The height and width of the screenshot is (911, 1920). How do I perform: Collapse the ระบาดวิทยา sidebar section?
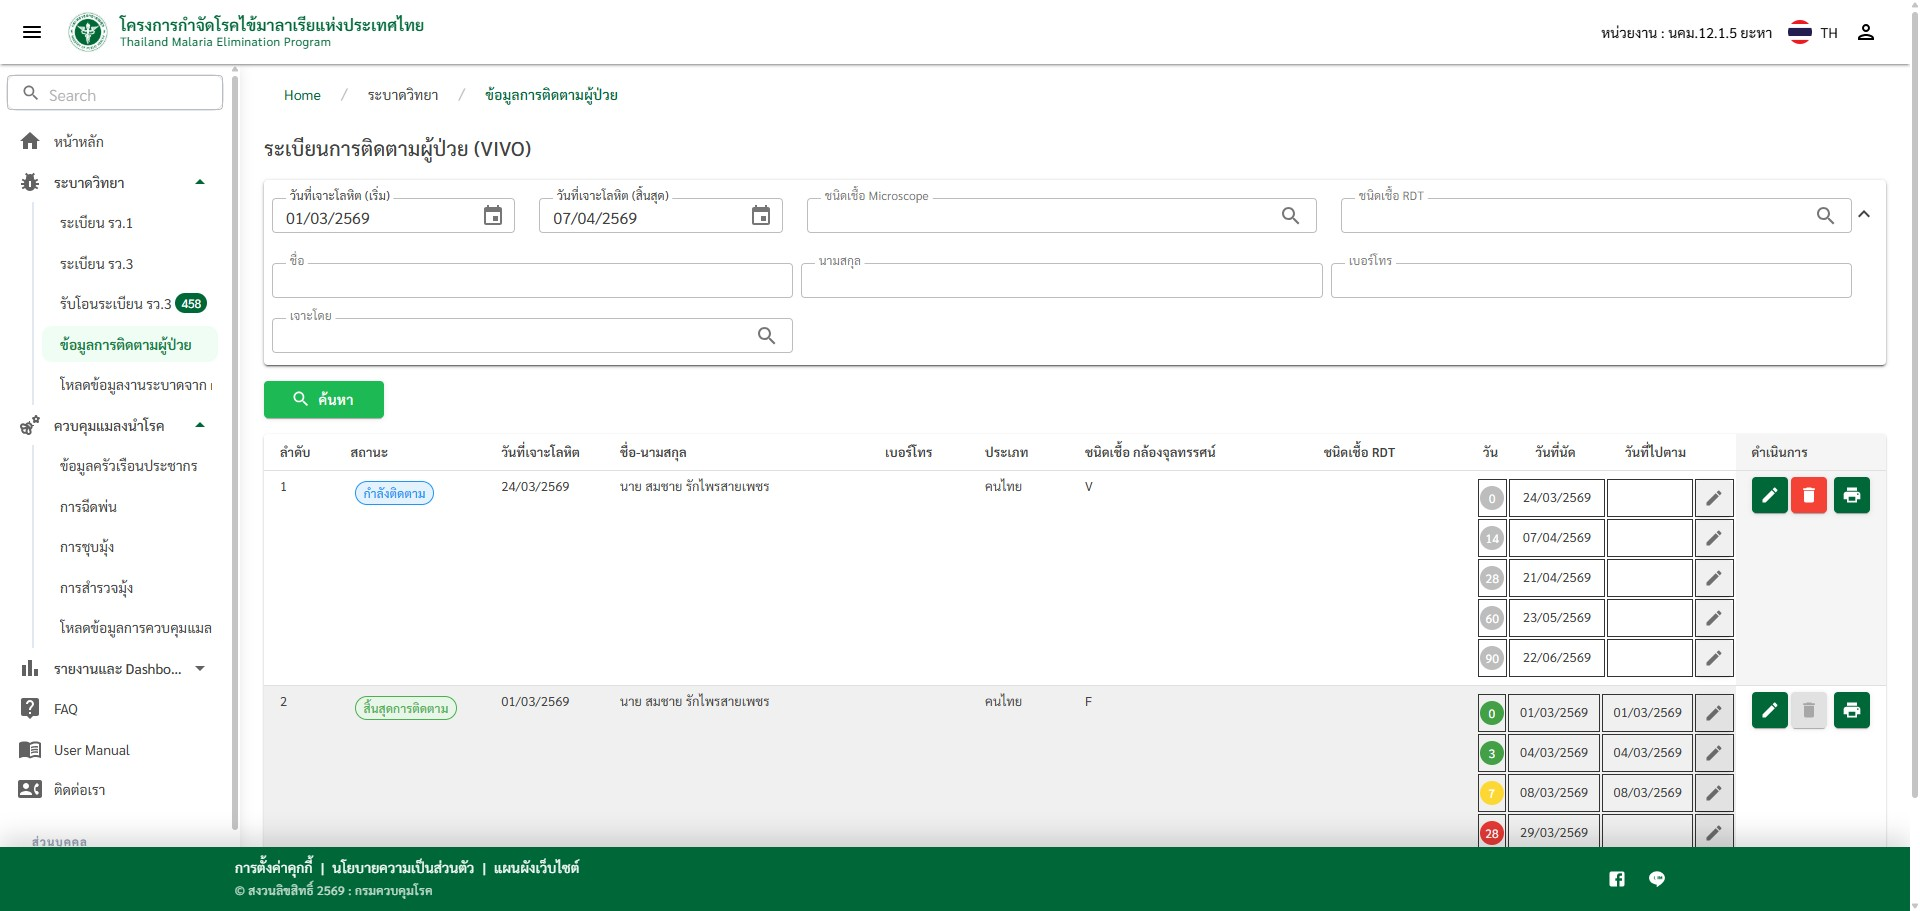[x=200, y=183]
